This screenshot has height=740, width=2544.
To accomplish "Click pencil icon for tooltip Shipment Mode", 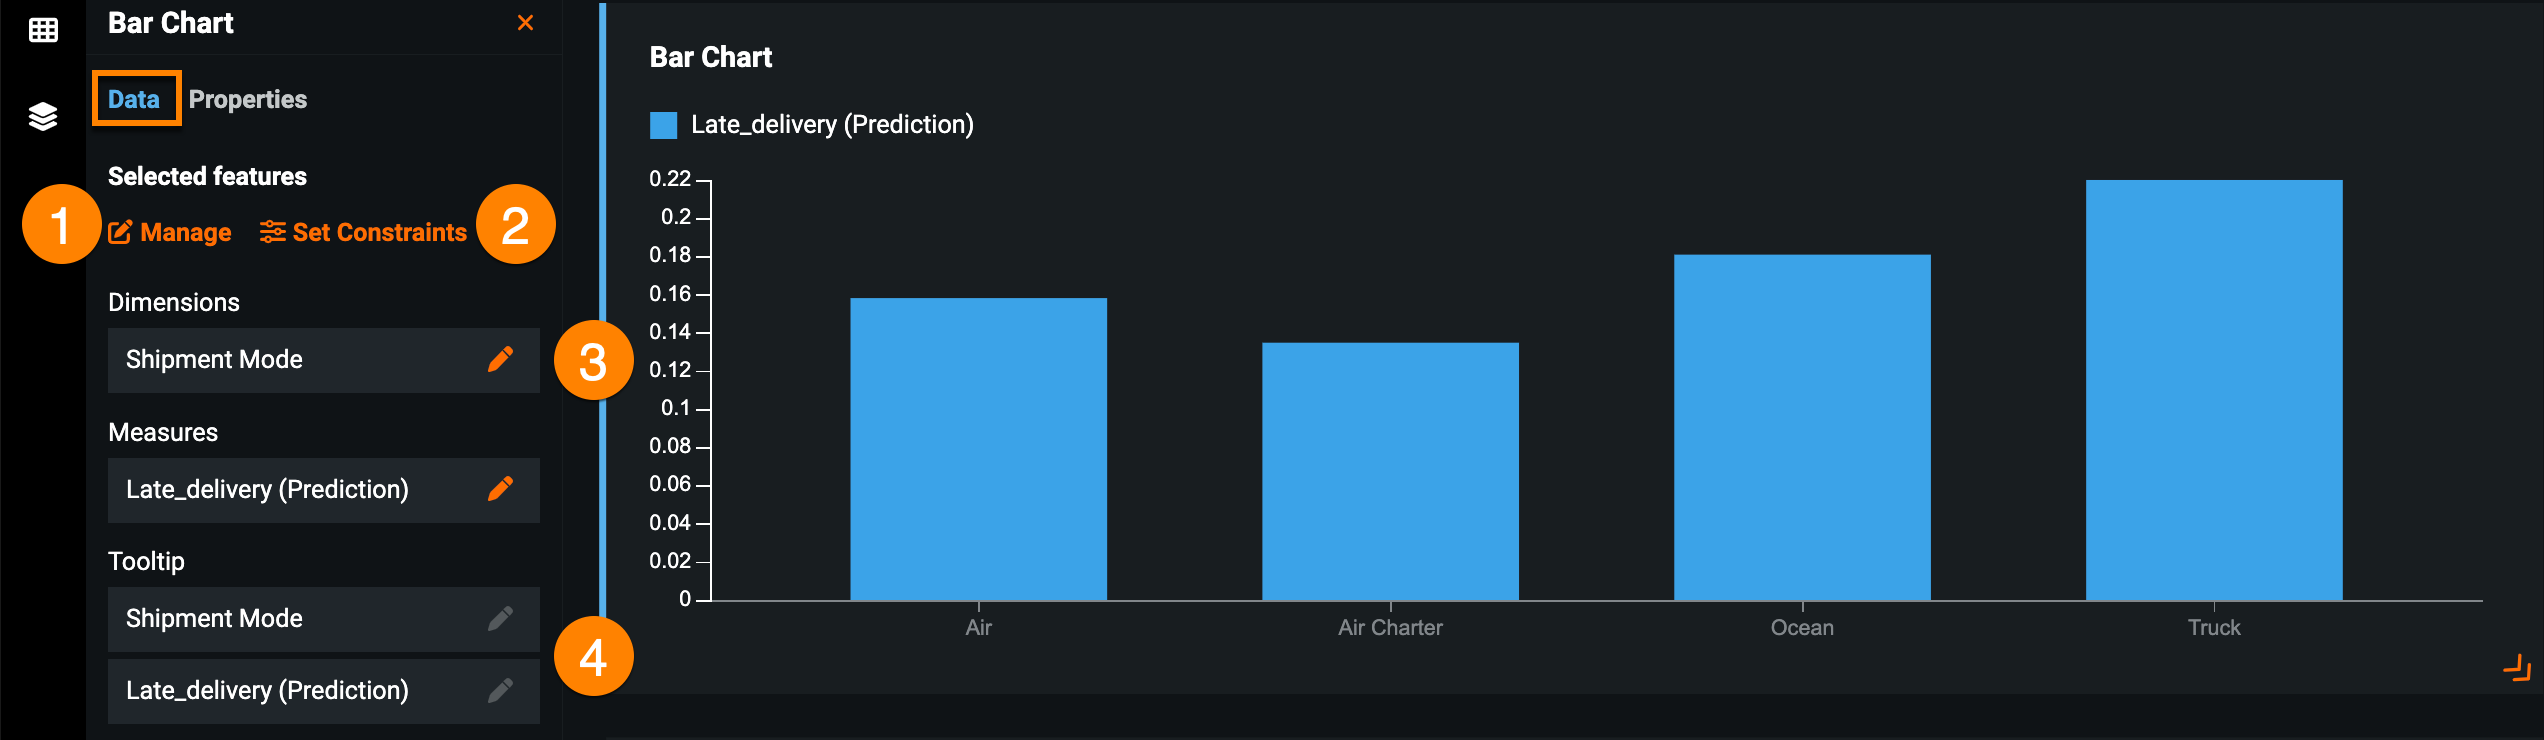I will (500, 619).
